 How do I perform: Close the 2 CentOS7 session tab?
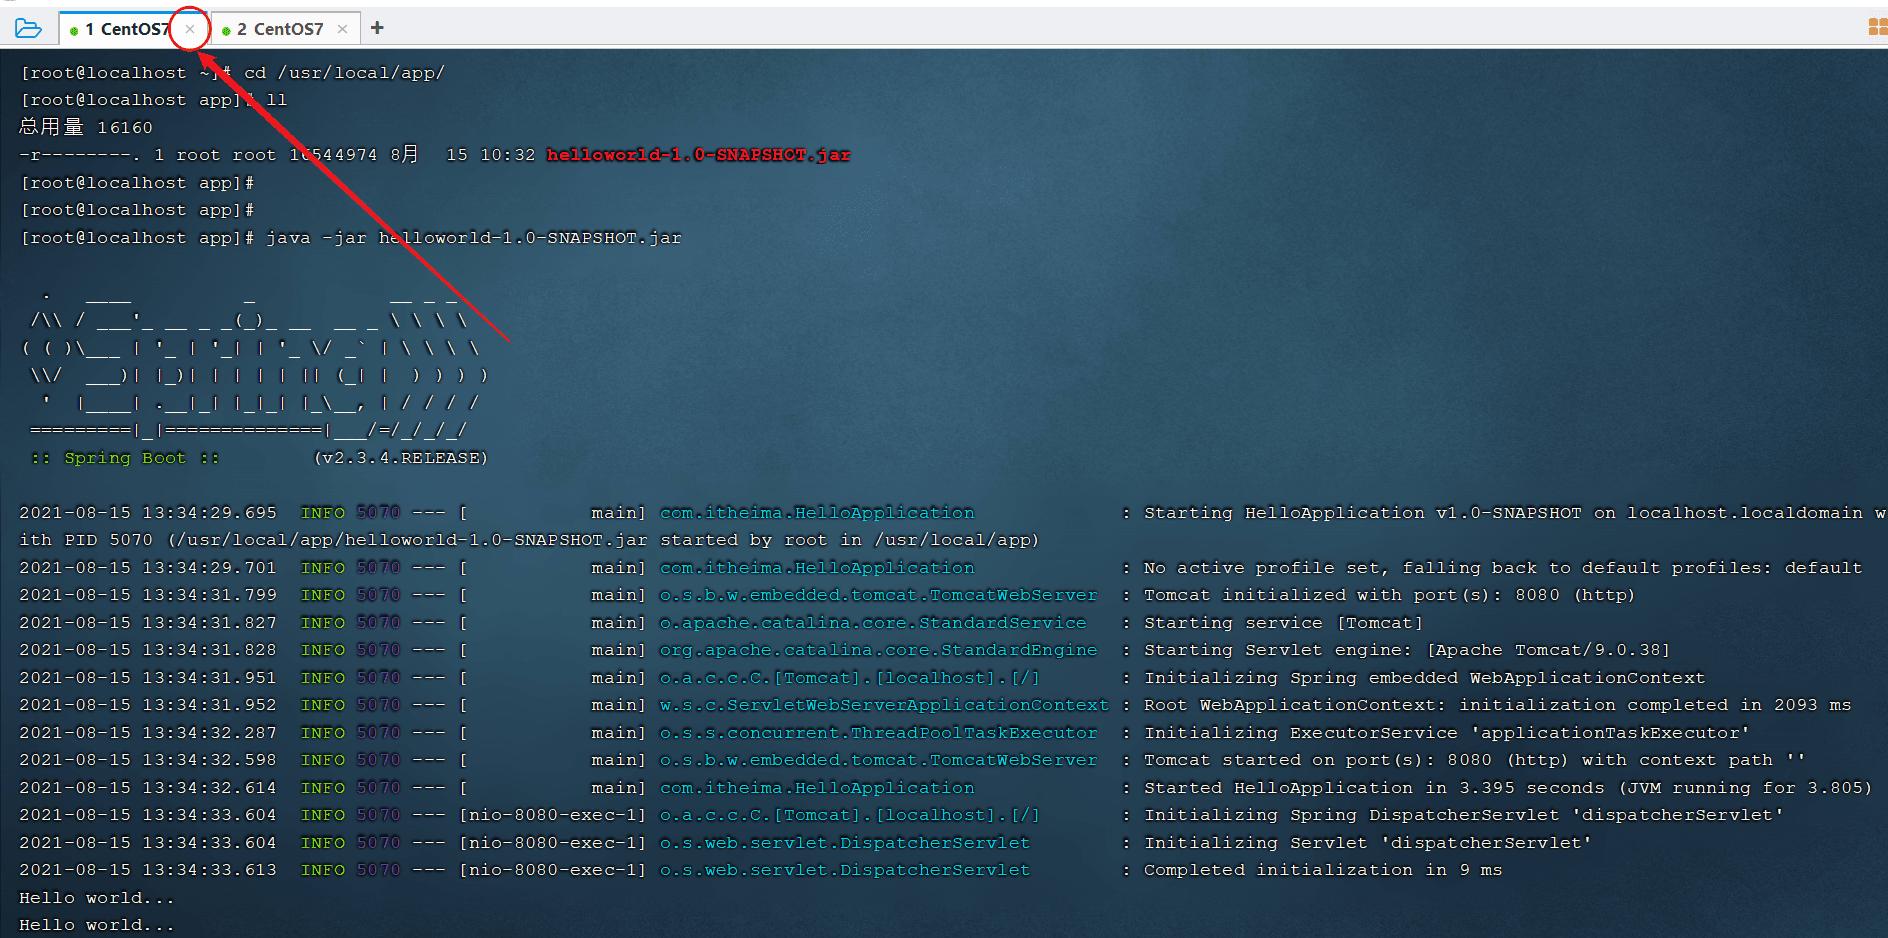tap(343, 29)
